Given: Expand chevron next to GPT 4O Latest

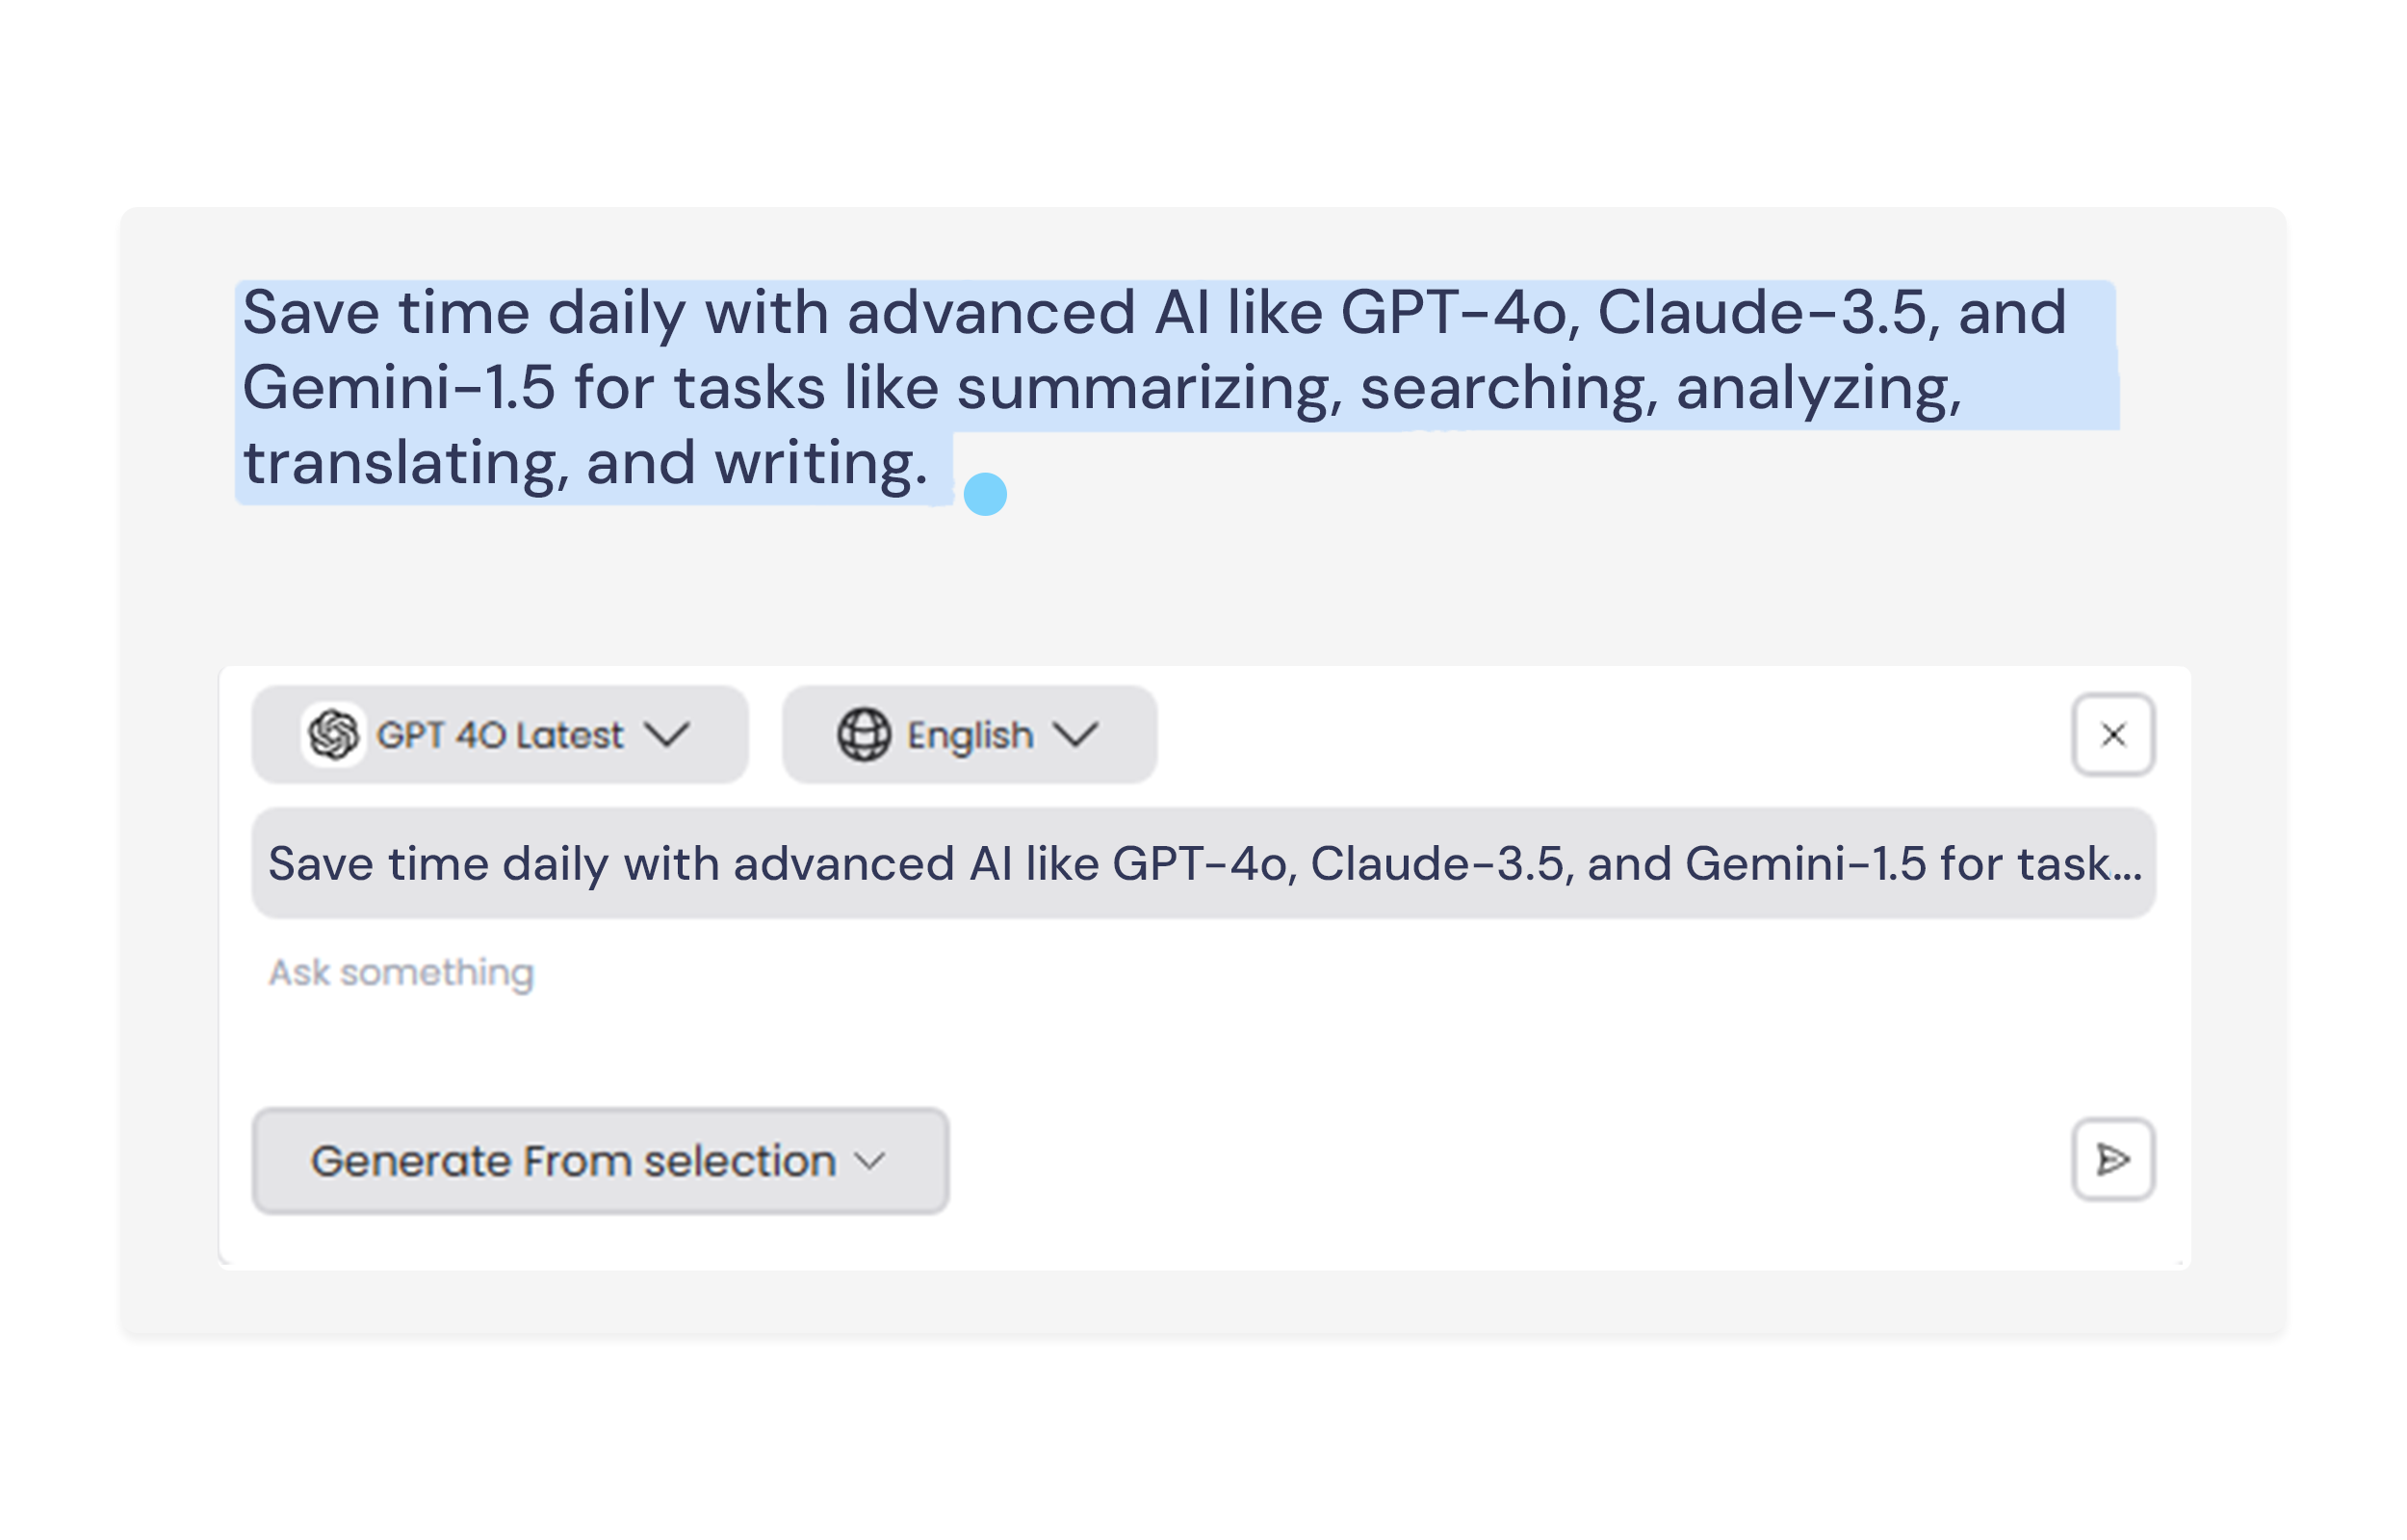Looking at the screenshot, I should tap(667, 735).
